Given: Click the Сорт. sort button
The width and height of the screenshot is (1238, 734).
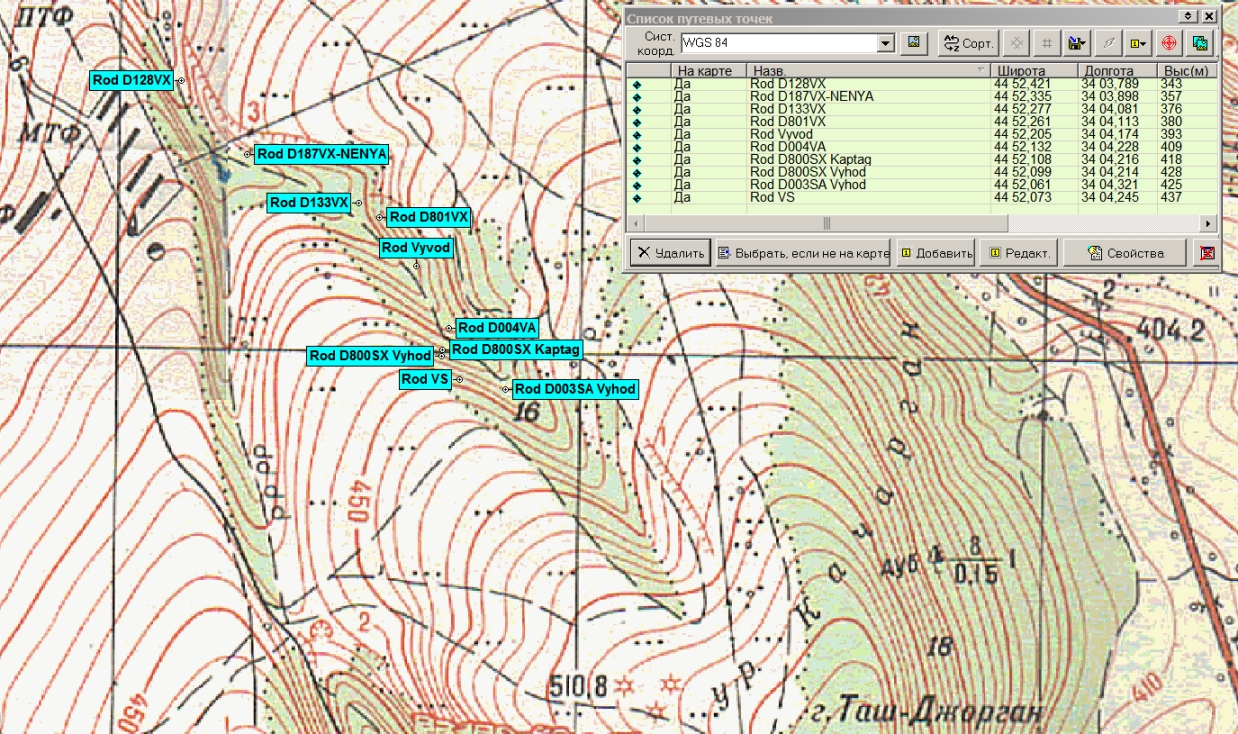Looking at the screenshot, I should coord(968,43).
